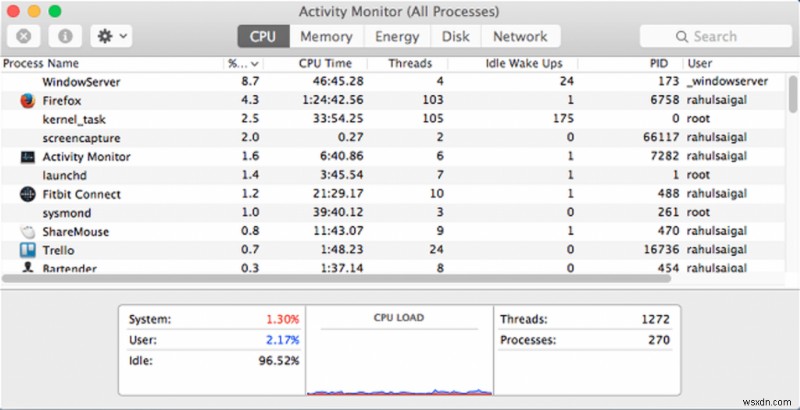Click the horizontal scrollbar of process table

pos(336,278)
